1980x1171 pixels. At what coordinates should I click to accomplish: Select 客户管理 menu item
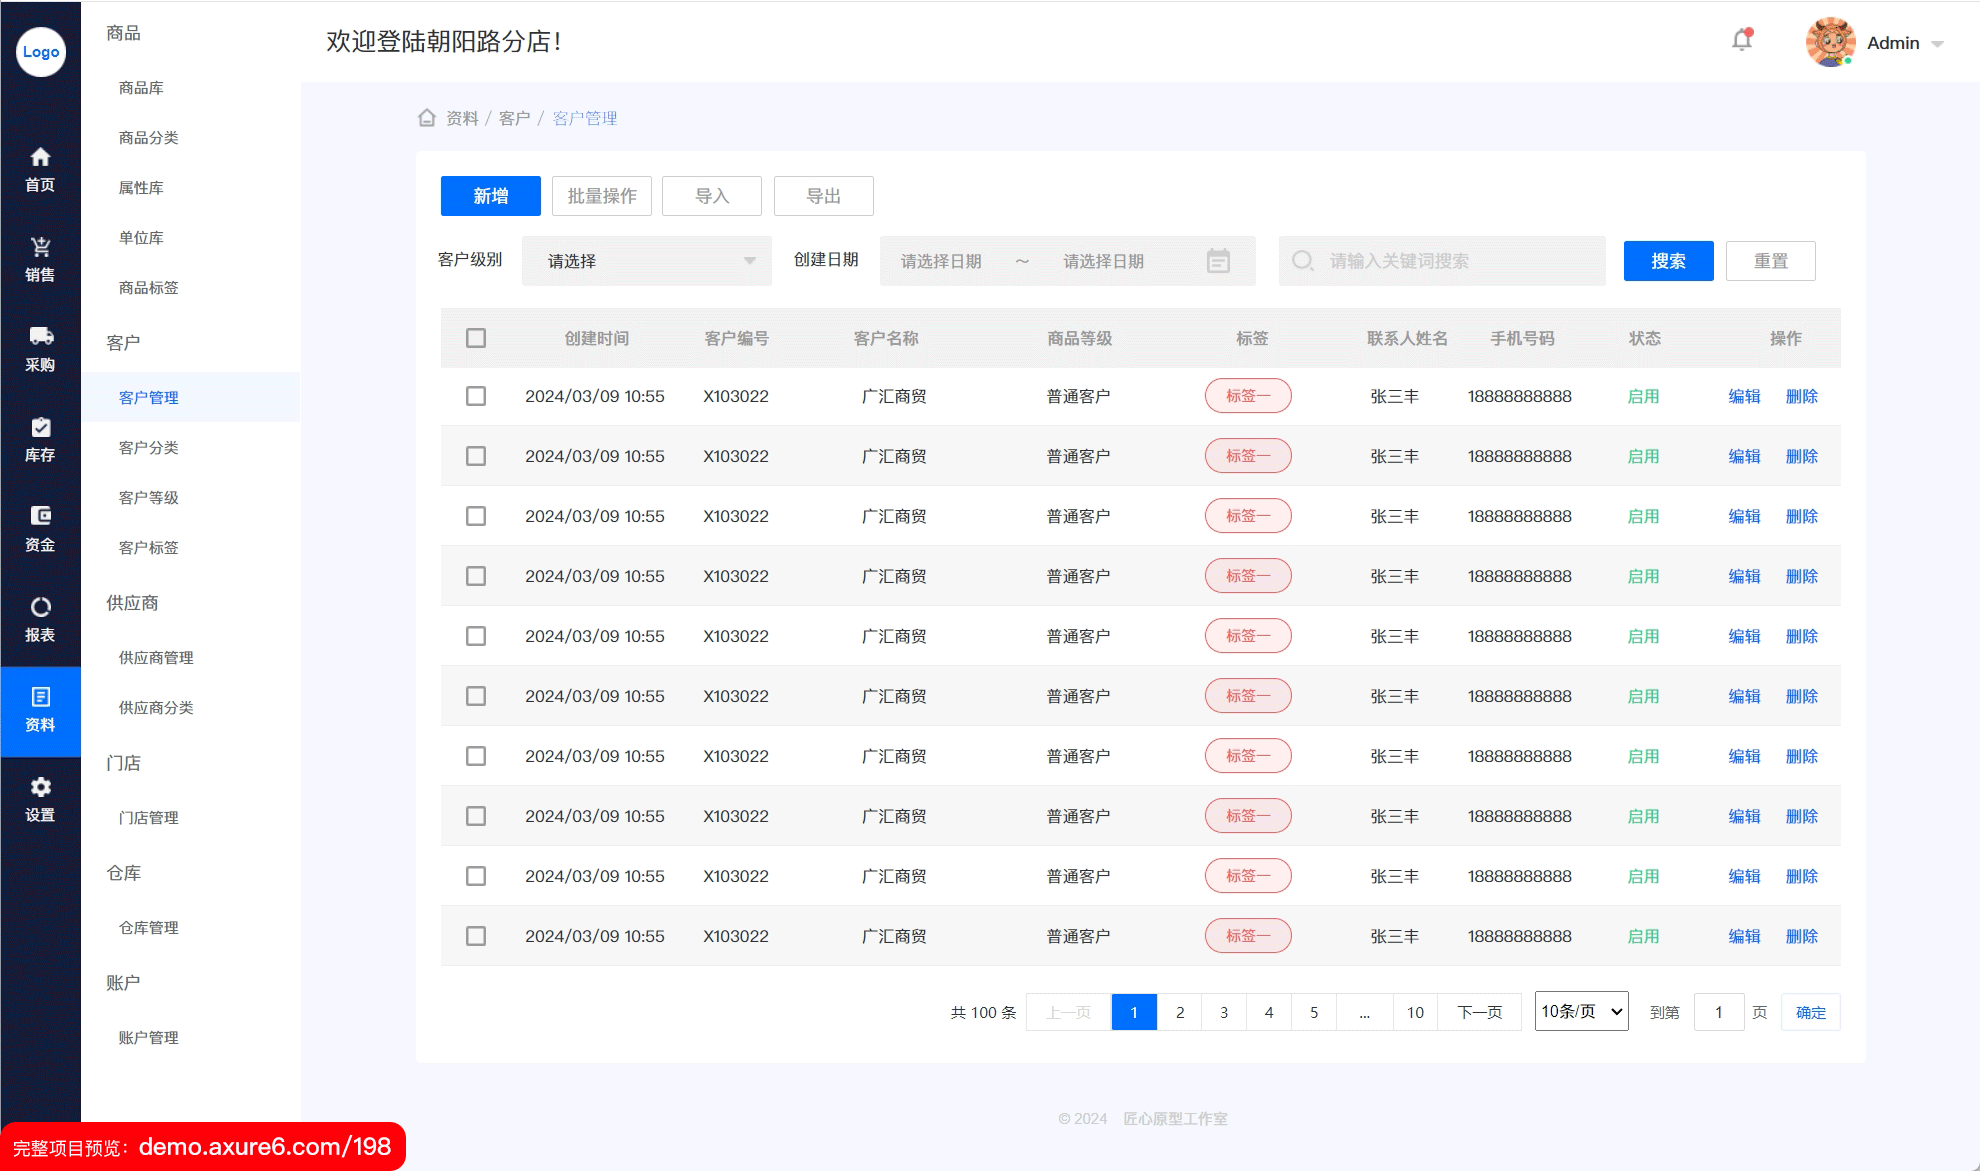(x=149, y=398)
